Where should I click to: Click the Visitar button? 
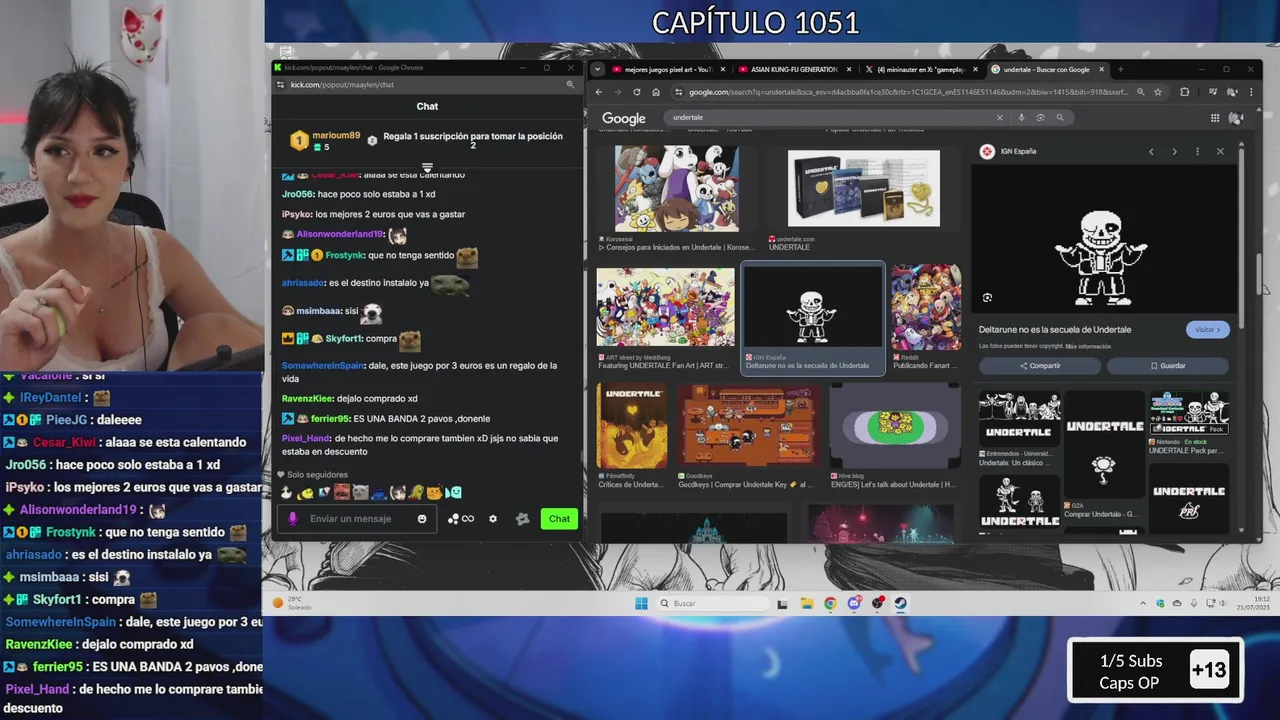(1208, 329)
